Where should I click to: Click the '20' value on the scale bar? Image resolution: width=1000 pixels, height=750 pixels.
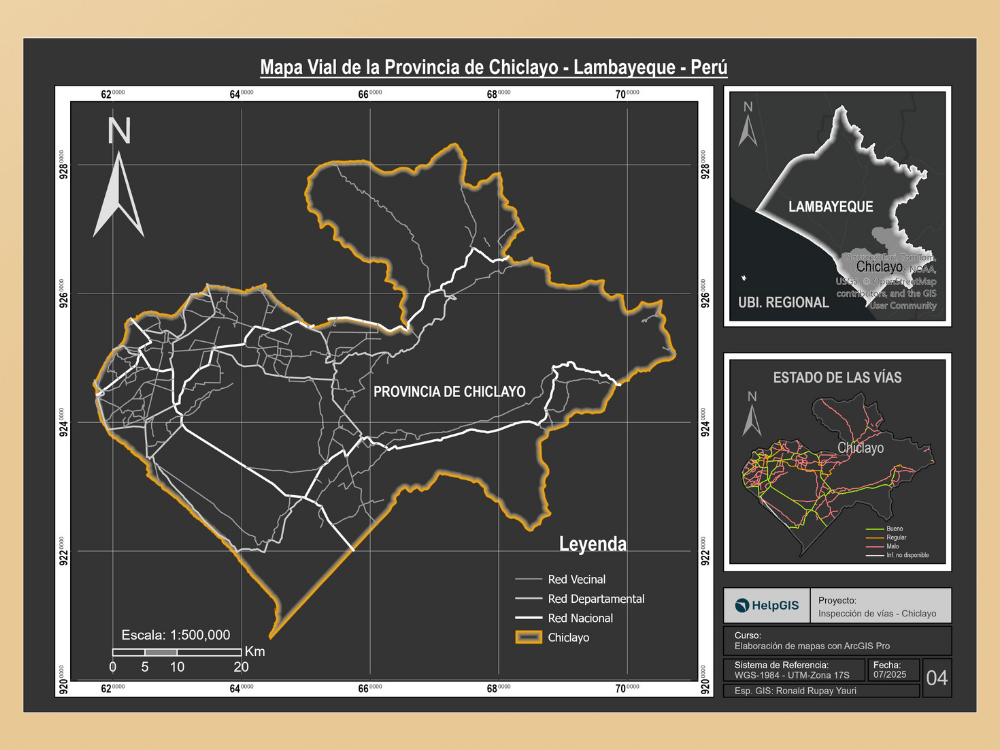pos(241,667)
